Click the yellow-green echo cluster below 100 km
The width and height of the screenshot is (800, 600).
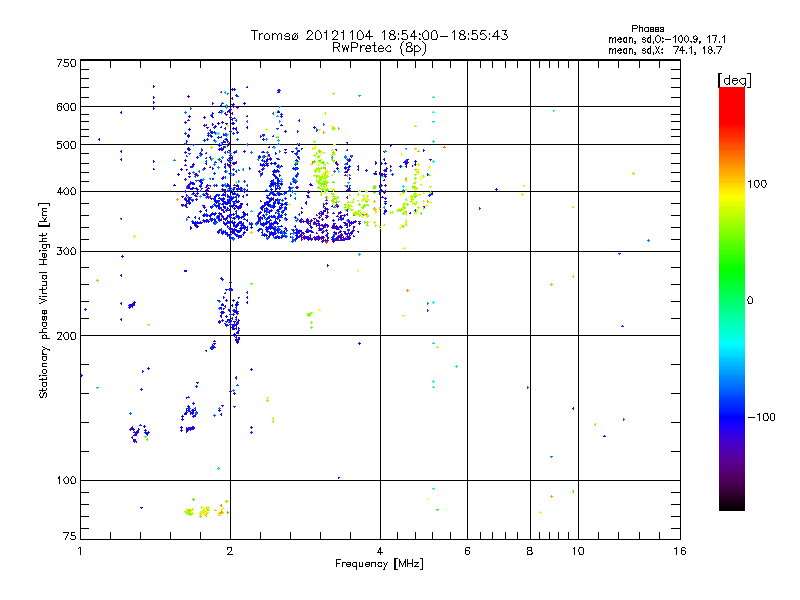(207, 509)
